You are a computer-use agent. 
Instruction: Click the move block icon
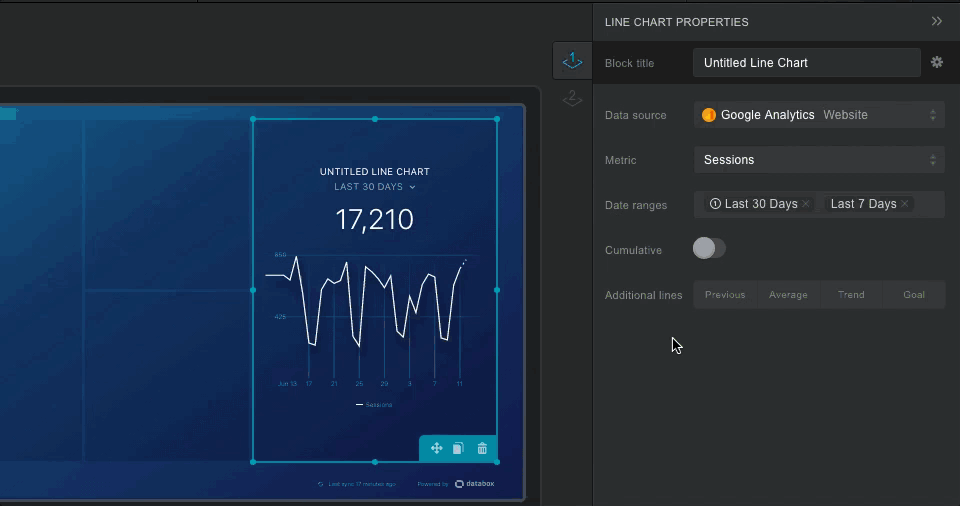point(436,449)
